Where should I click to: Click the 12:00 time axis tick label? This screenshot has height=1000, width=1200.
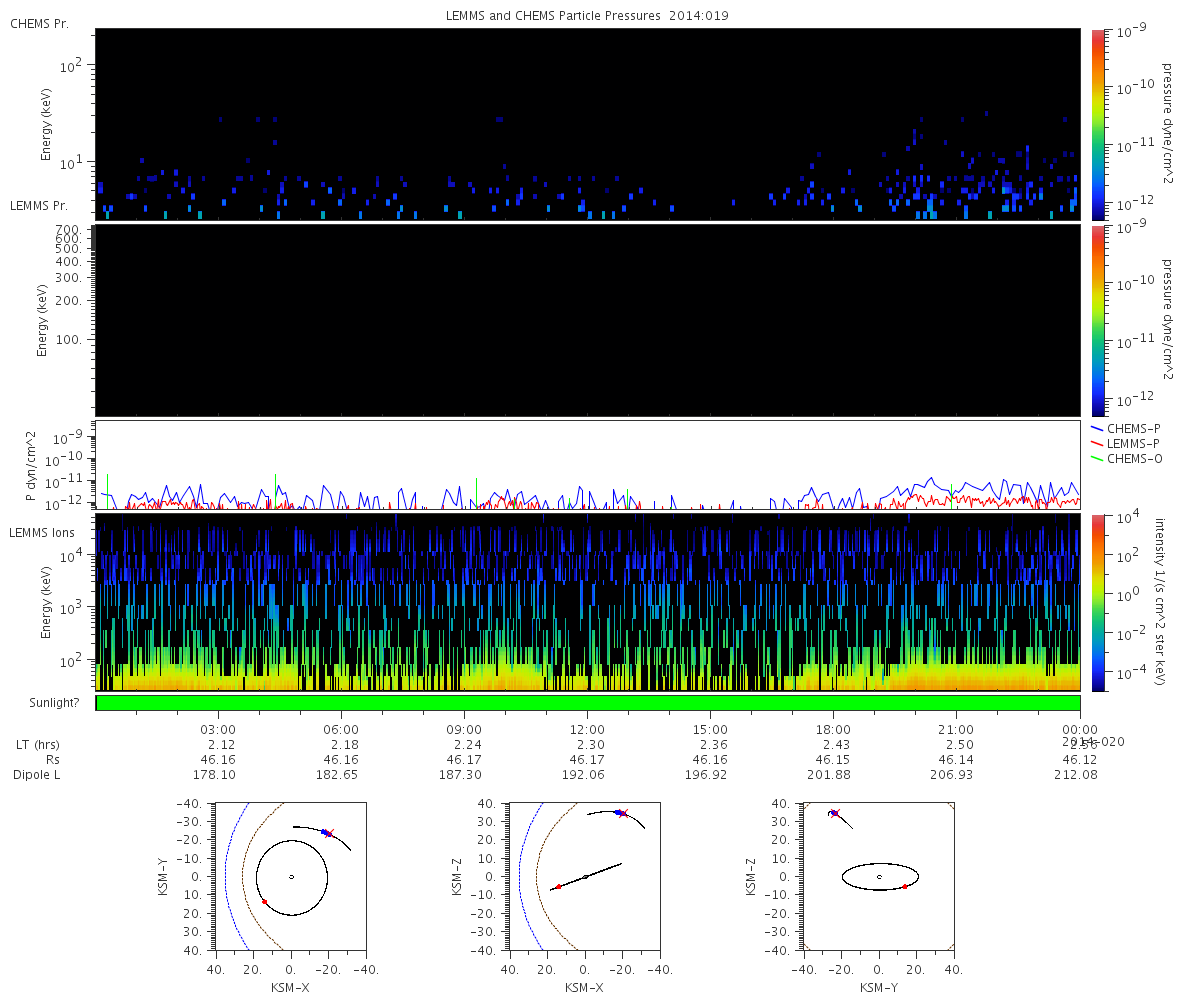pos(587,729)
